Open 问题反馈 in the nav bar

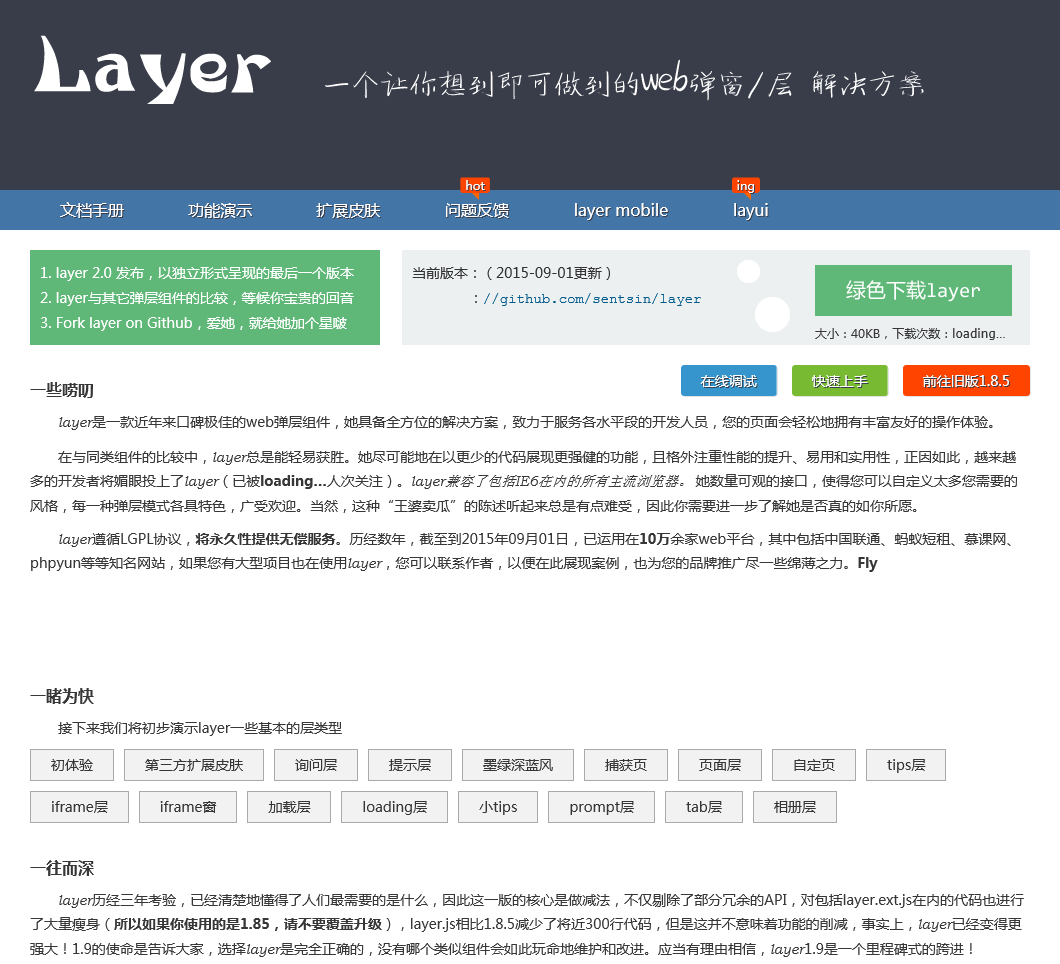pyautogui.click(x=477, y=210)
